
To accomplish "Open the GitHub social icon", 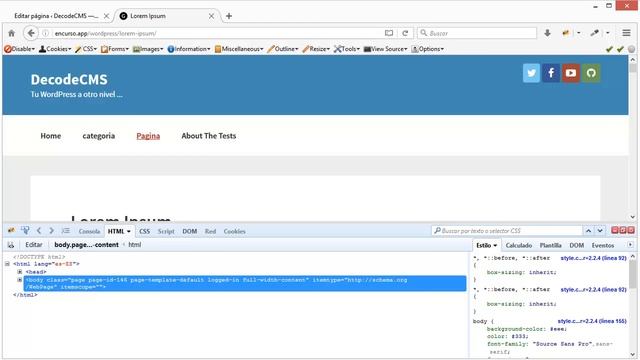I will [591, 73].
